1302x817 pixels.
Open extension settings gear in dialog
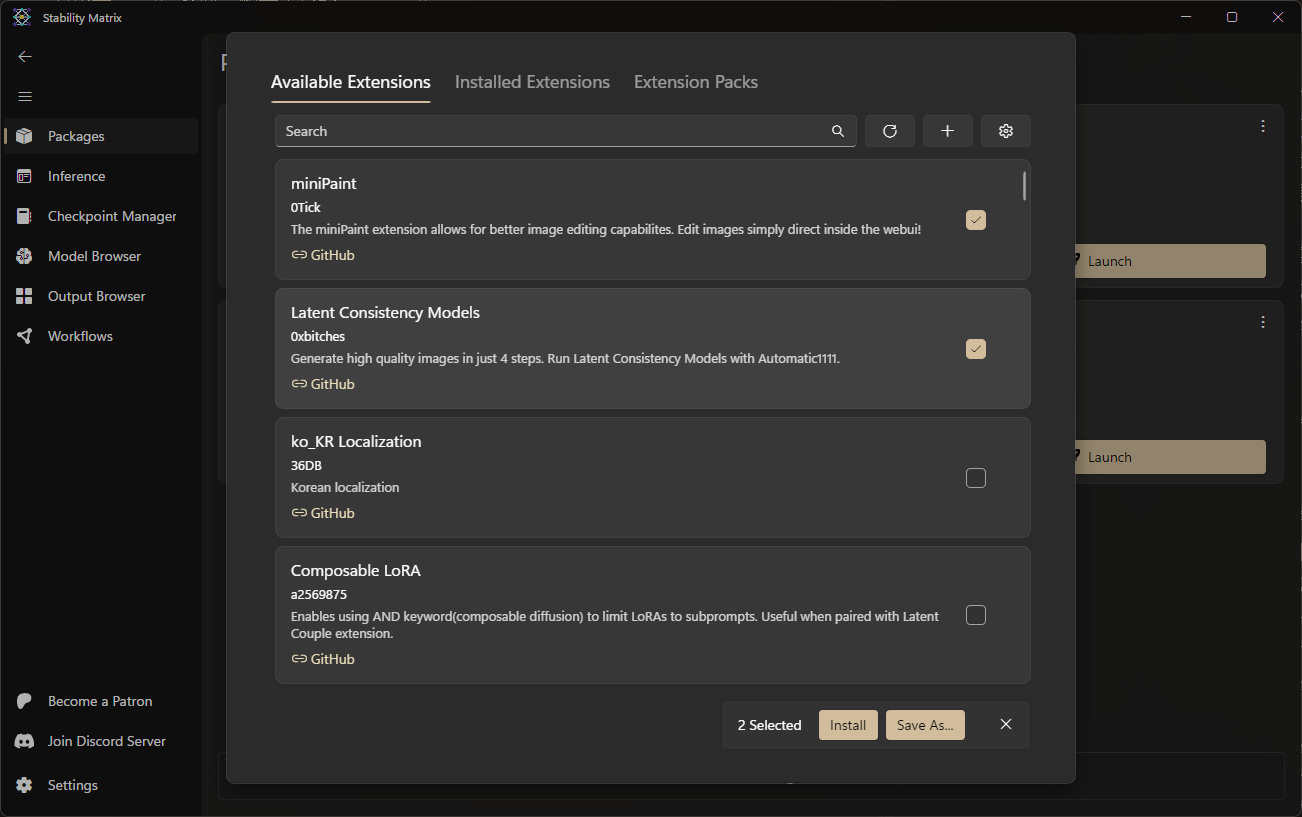click(x=1006, y=131)
